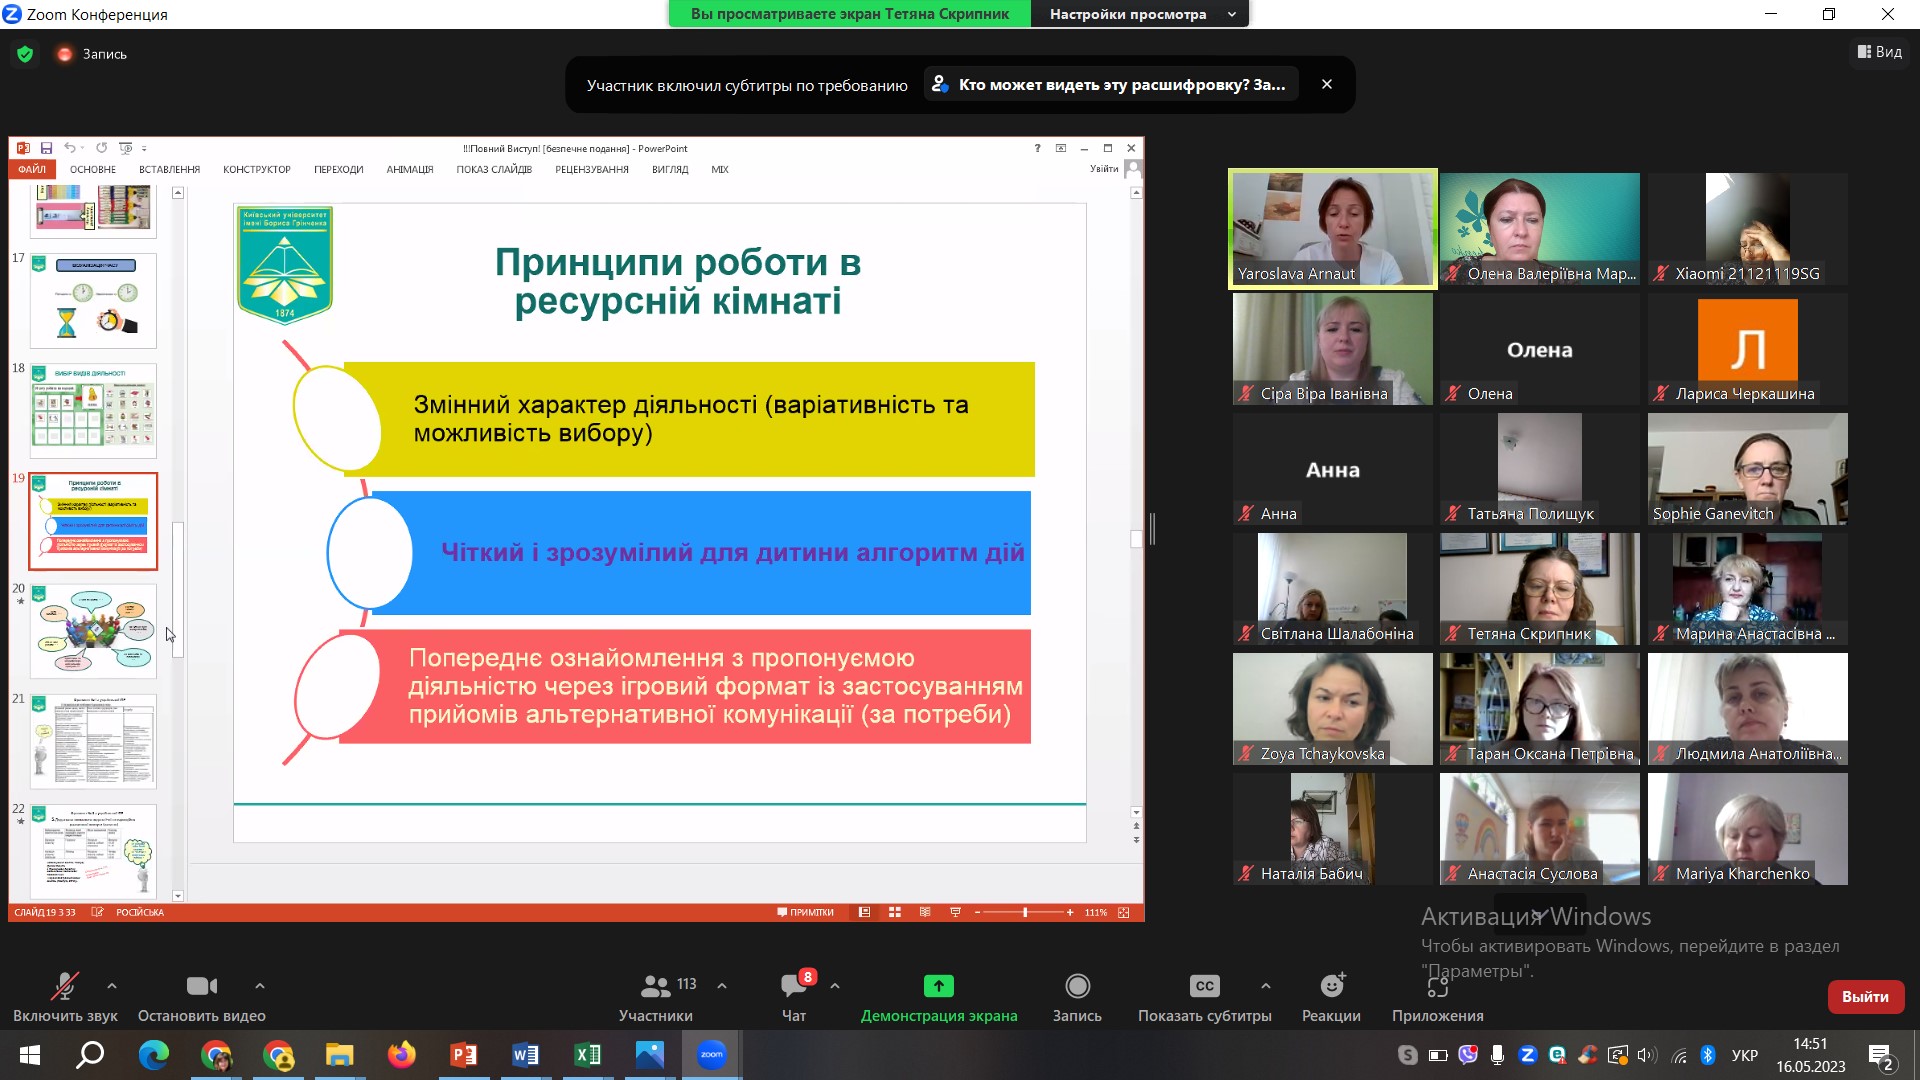Expand video options arrow beside camera

pyautogui.click(x=260, y=986)
